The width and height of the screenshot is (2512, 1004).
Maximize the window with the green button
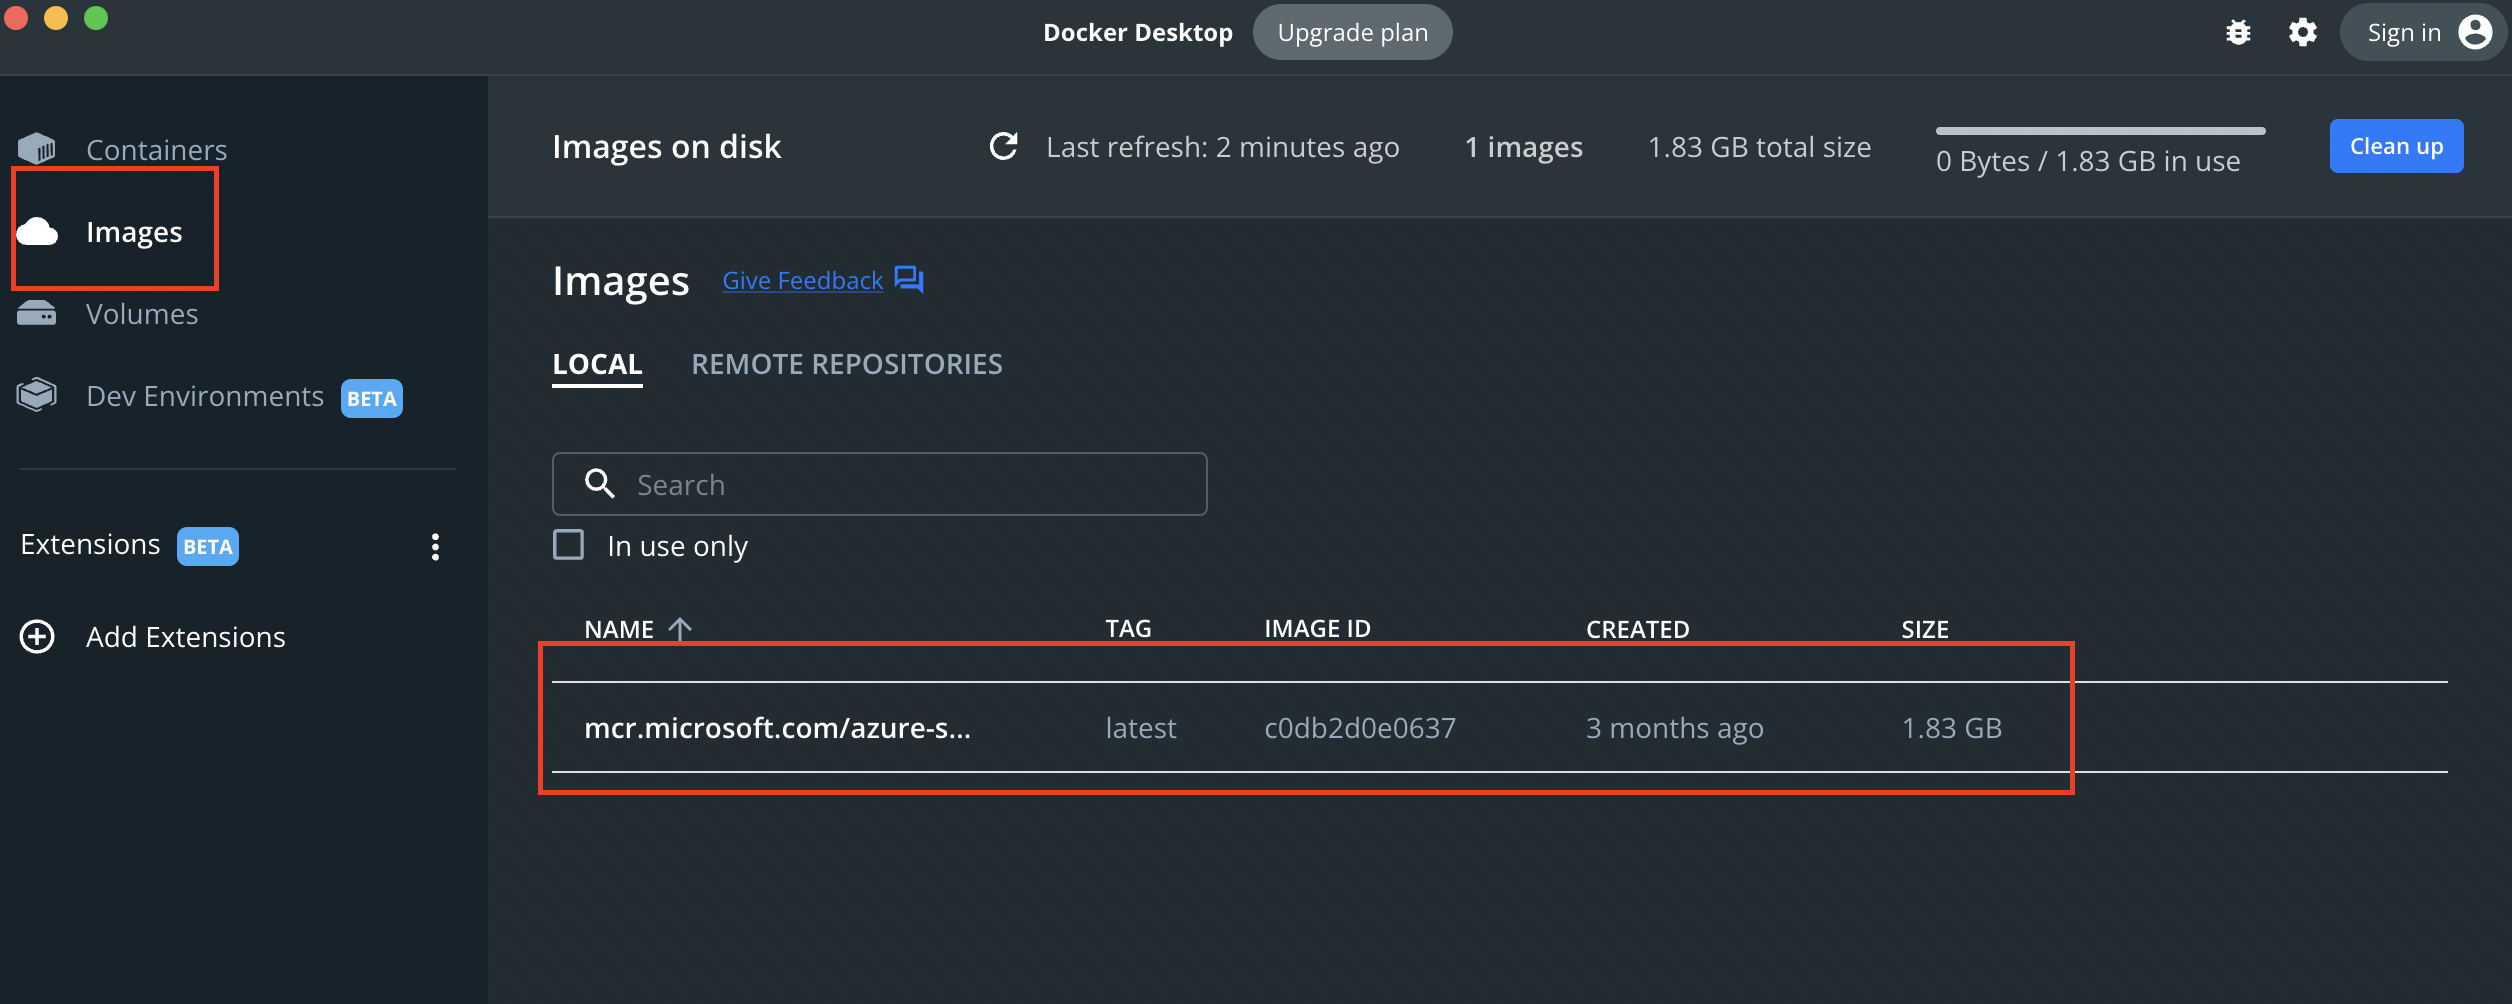[x=96, y=17]
